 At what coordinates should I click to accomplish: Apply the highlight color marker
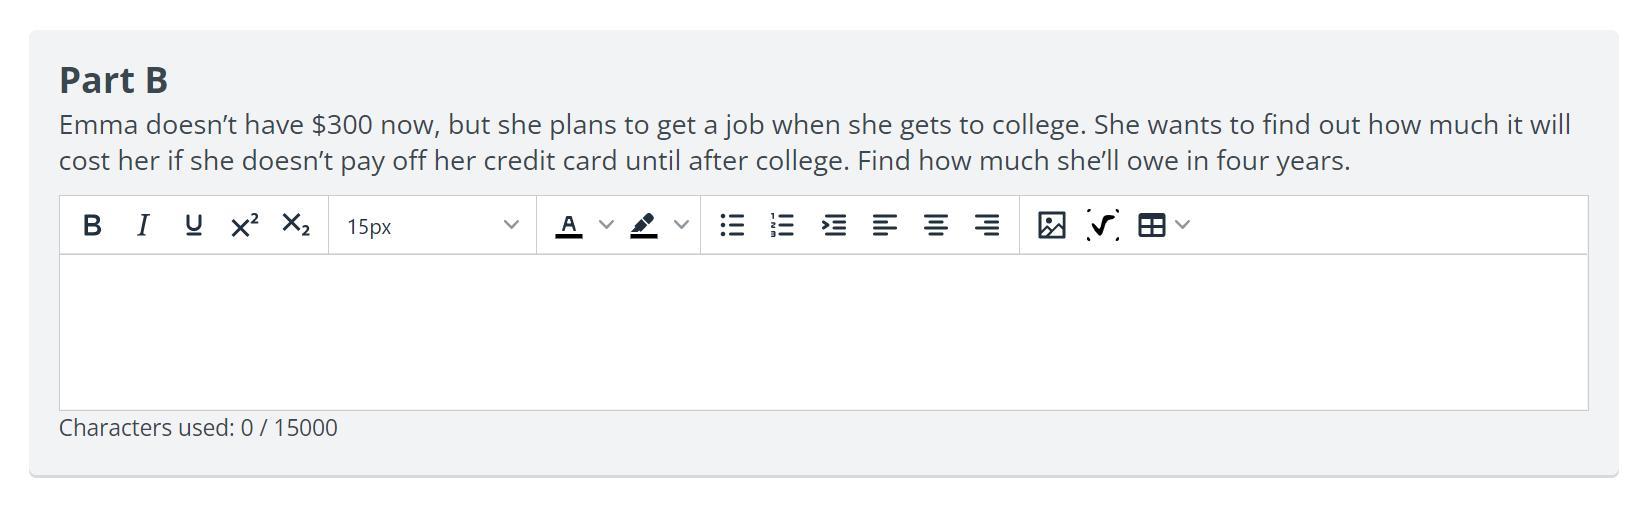(x=644, y=225)
